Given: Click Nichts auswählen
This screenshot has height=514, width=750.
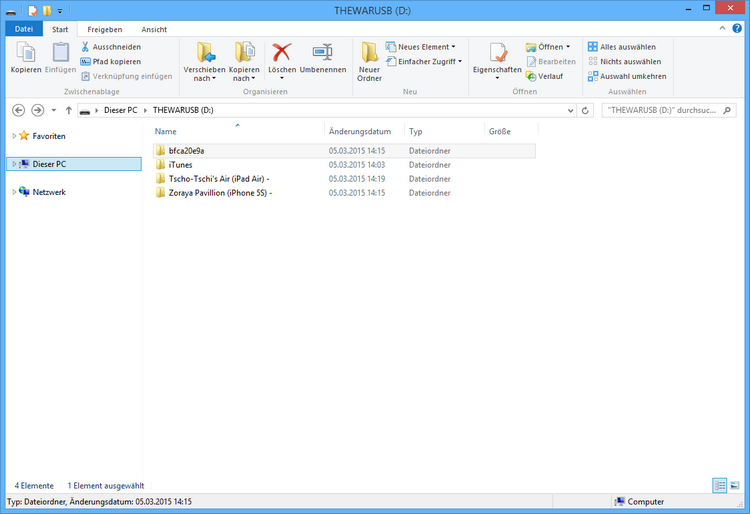Looking at the screenshot, I should click(625, 62).
